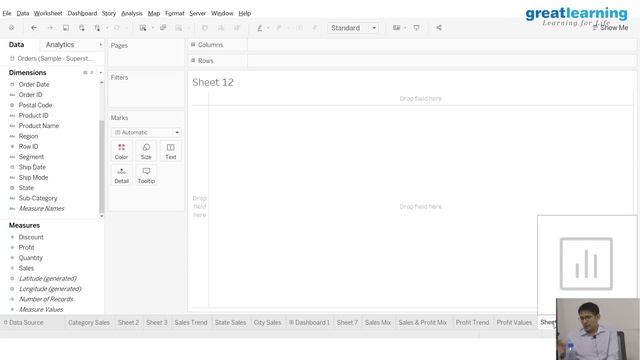640x360 pixels.
Task: Click the Sort Descending icon
Action: (x=237, y=28)
